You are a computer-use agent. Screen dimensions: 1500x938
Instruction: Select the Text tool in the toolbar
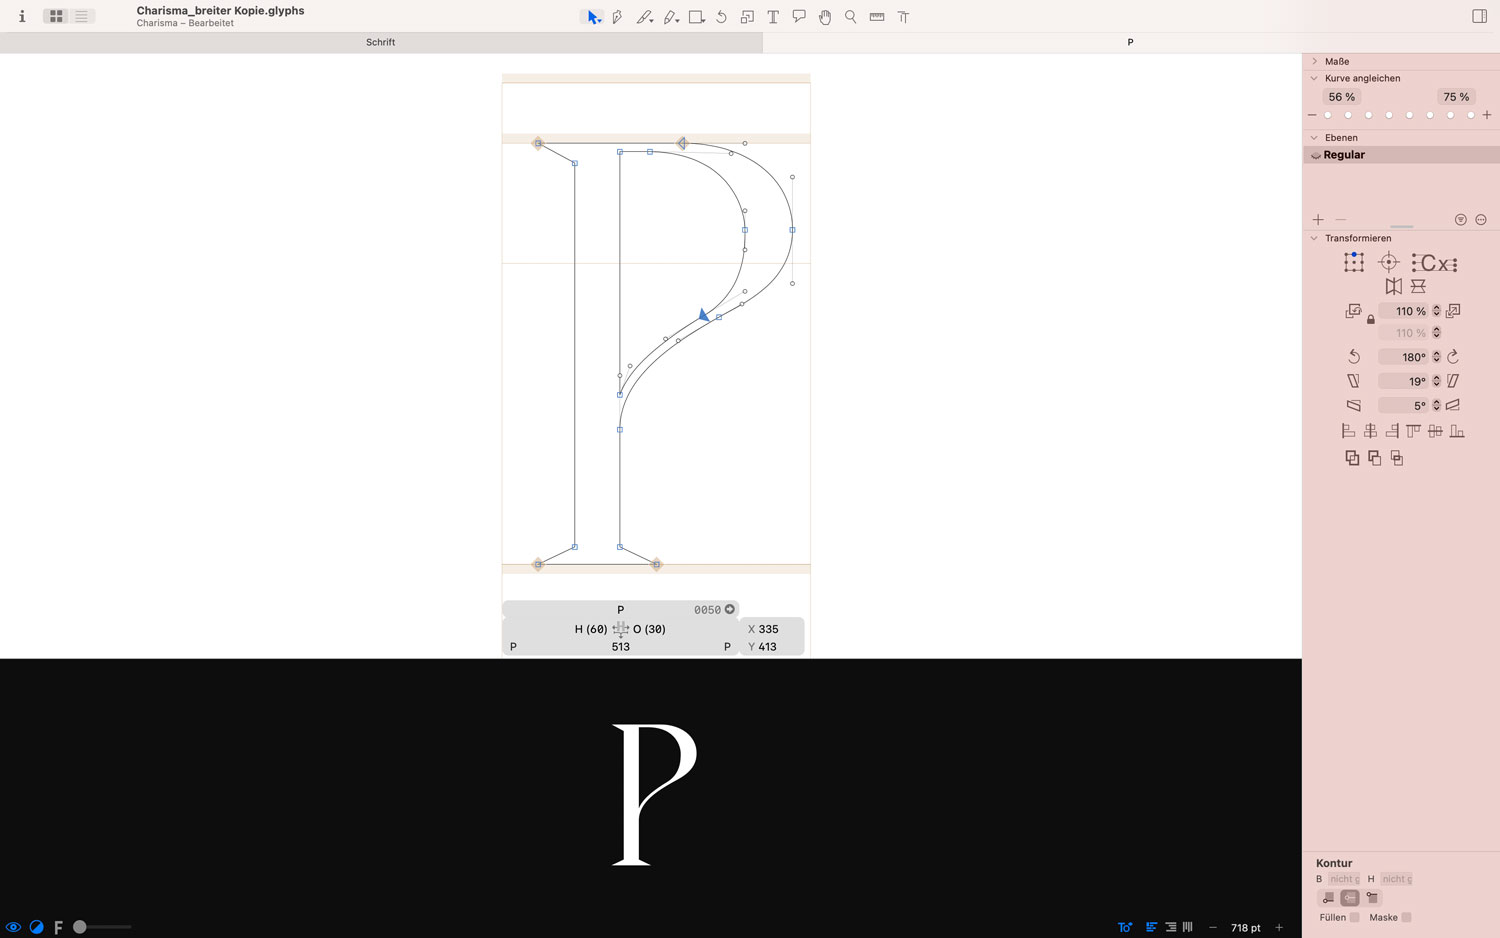773,16
